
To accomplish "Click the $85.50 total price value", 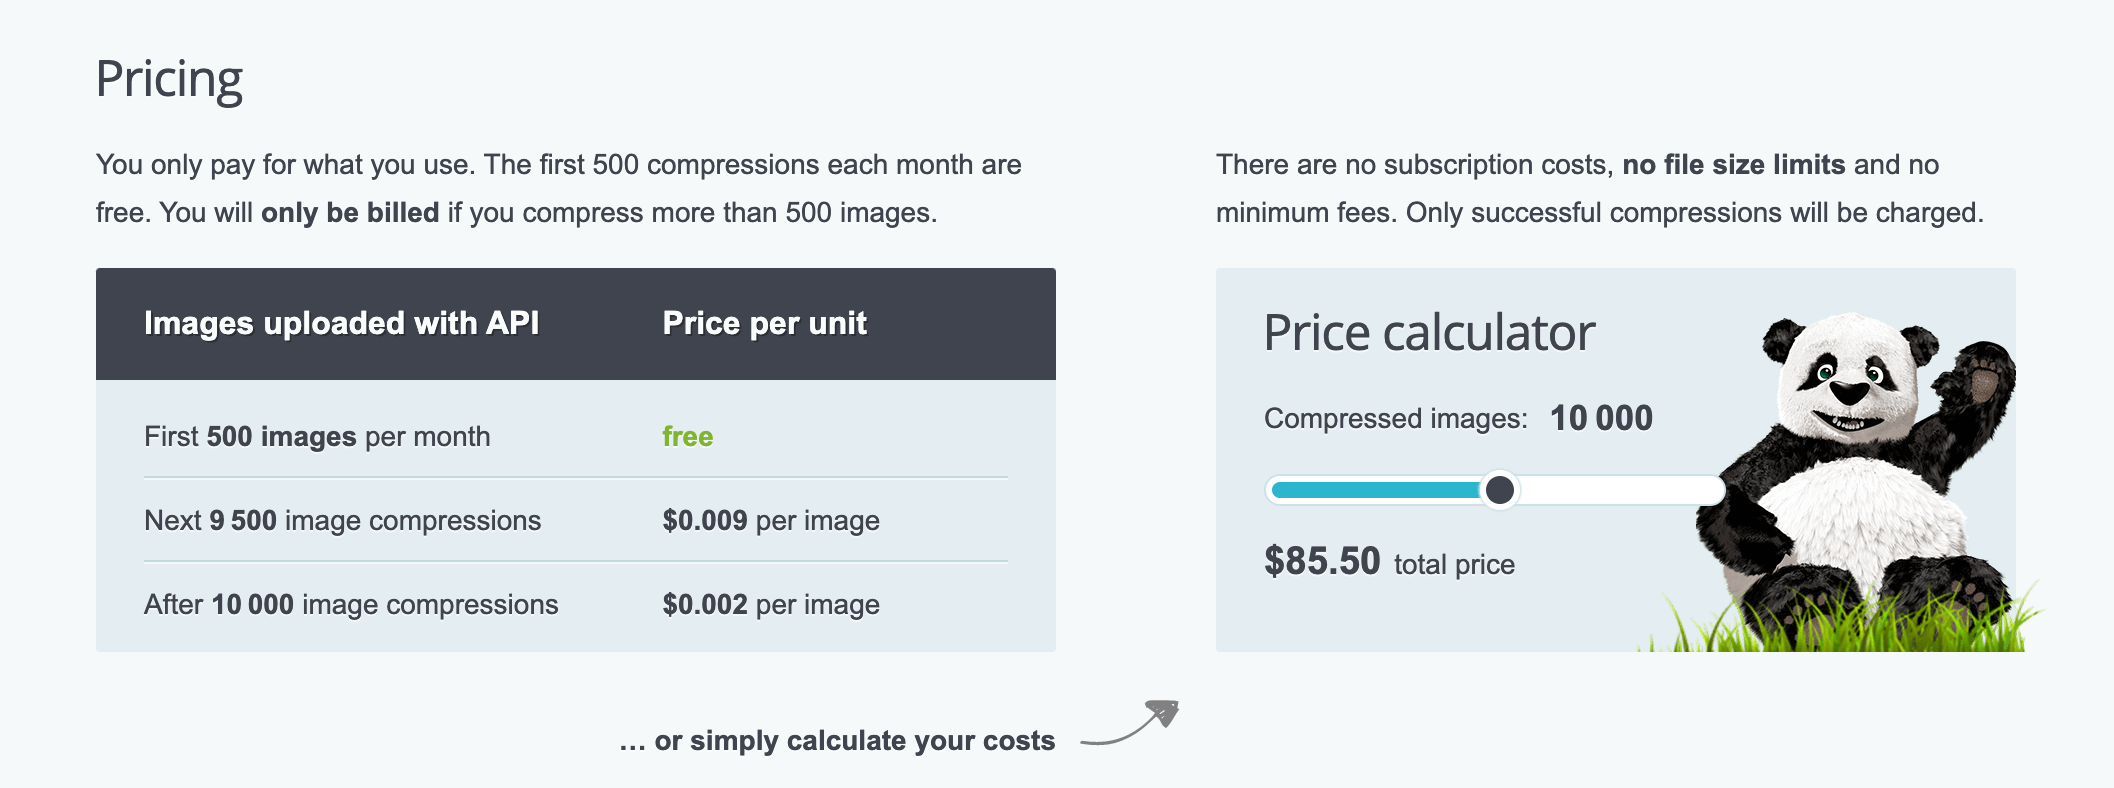I will click(x=1322, y=561).
